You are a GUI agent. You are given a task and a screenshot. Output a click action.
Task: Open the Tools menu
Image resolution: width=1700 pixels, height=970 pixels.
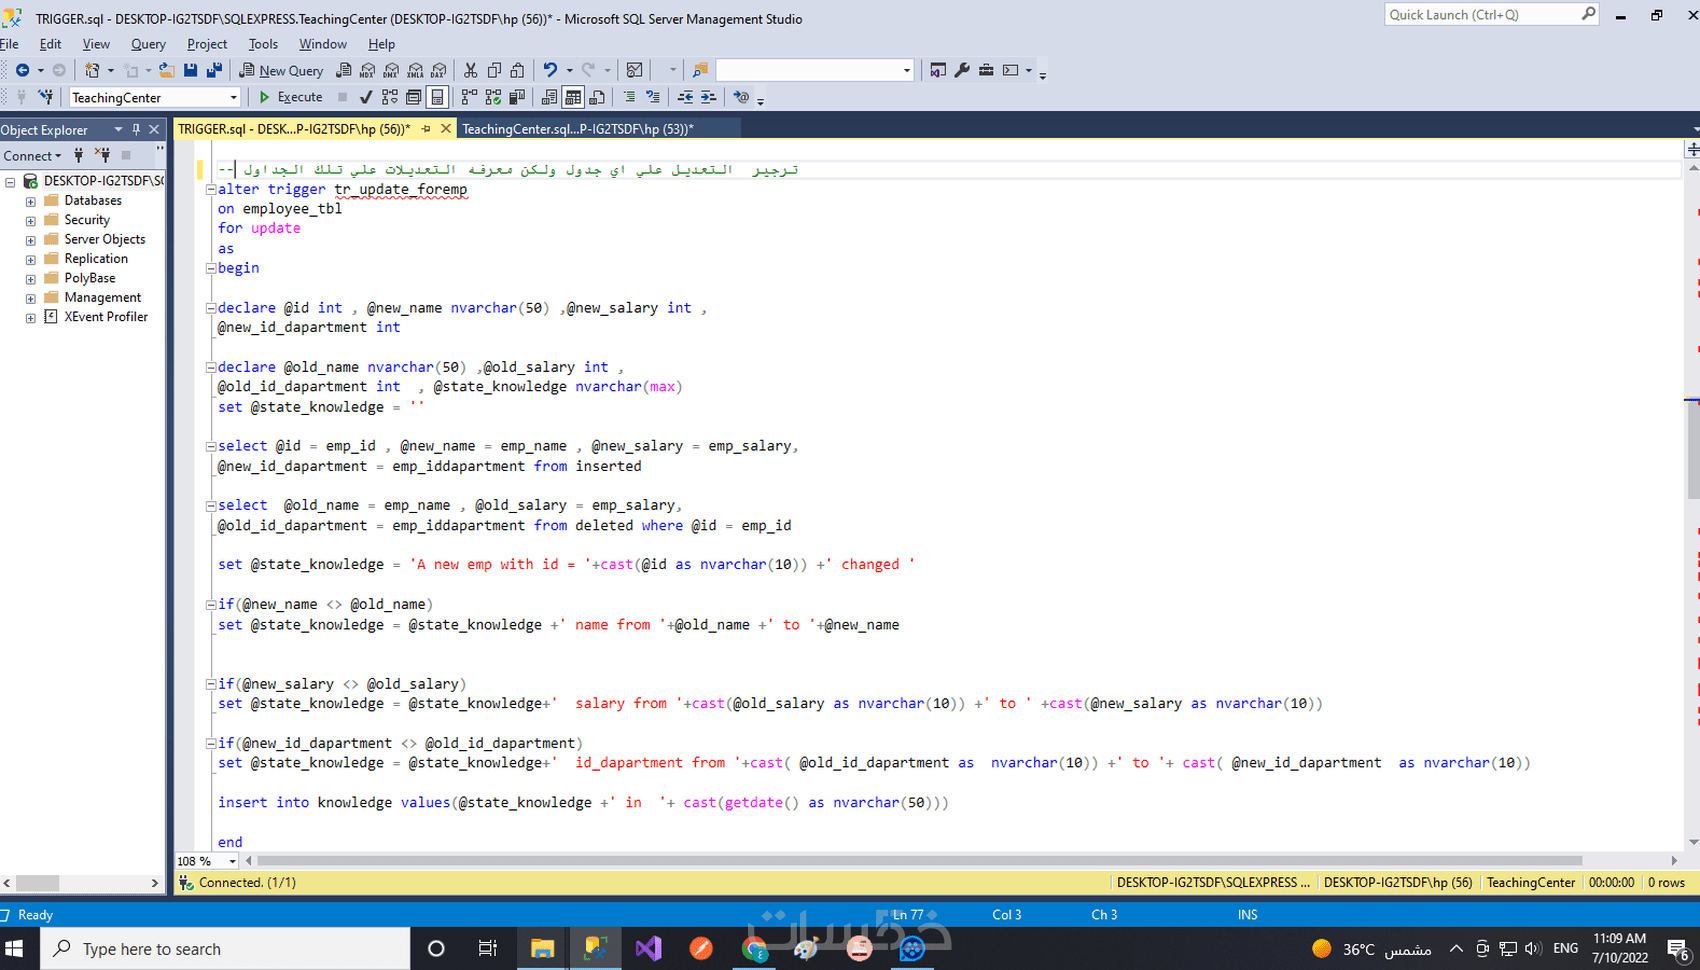(263, 44)
